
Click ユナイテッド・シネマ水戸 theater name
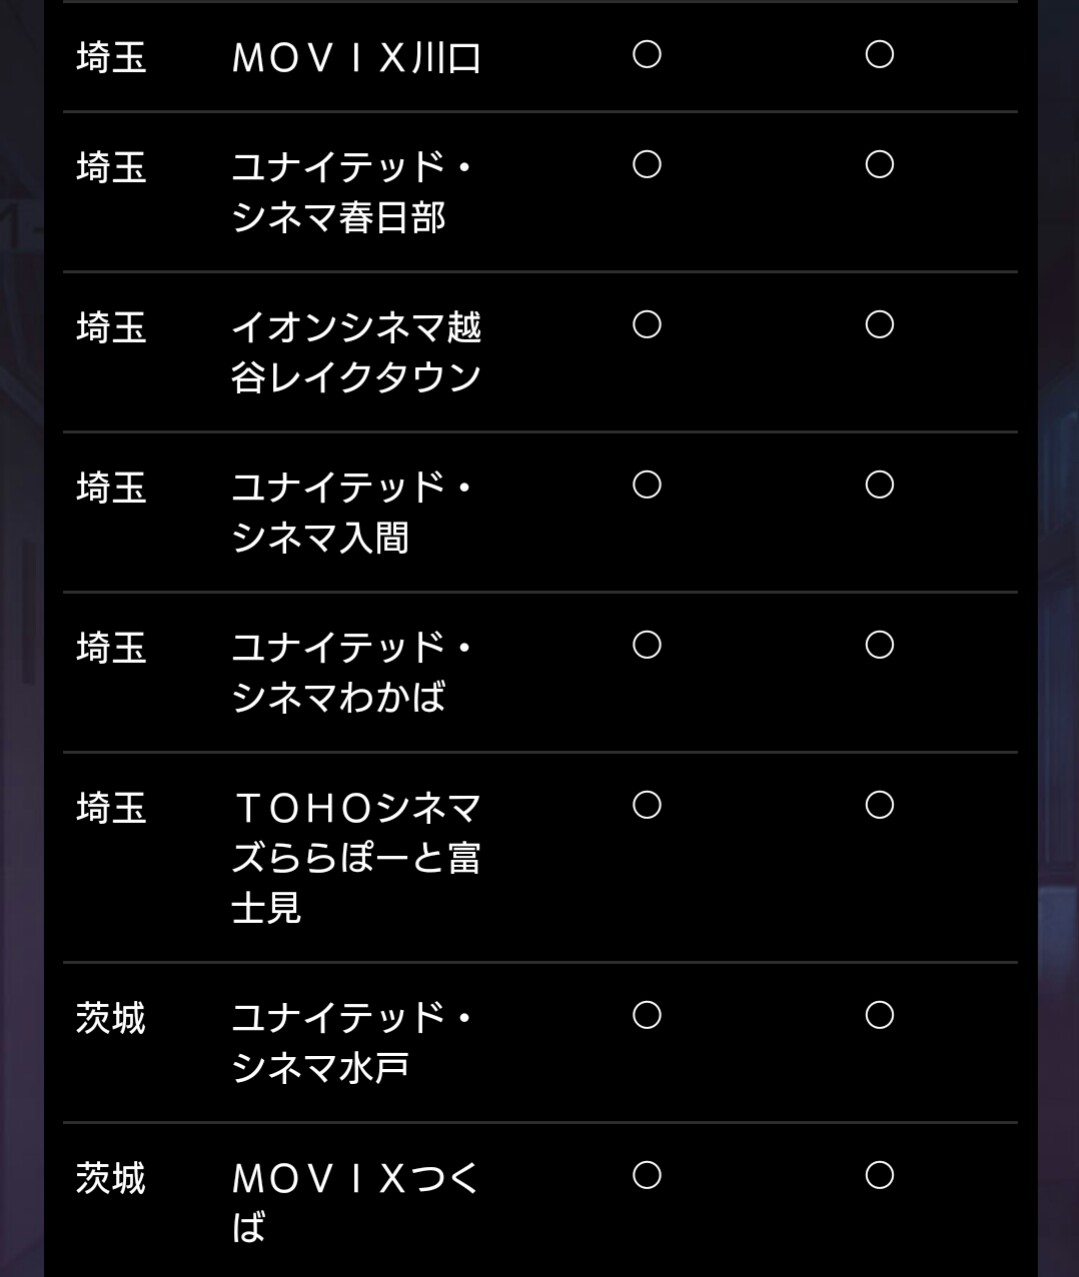point(350,1042)
